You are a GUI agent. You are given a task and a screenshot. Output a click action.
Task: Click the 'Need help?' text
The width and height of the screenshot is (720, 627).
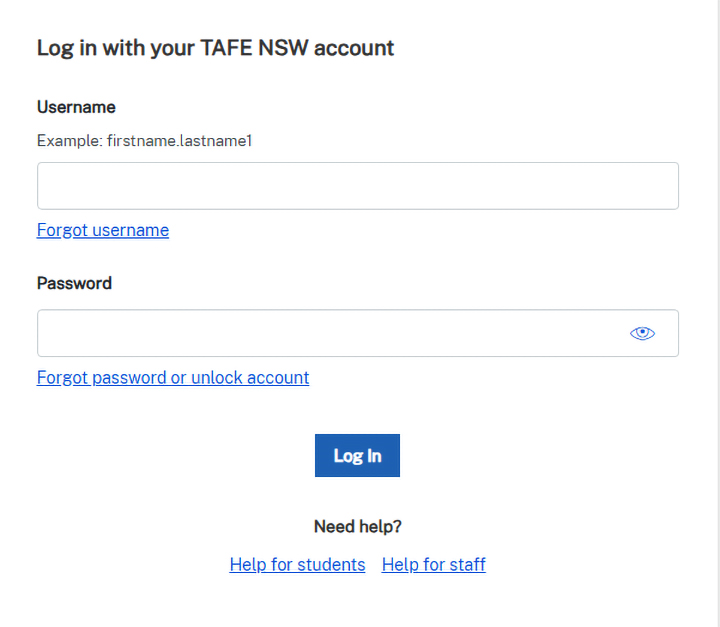pos(357,526)
